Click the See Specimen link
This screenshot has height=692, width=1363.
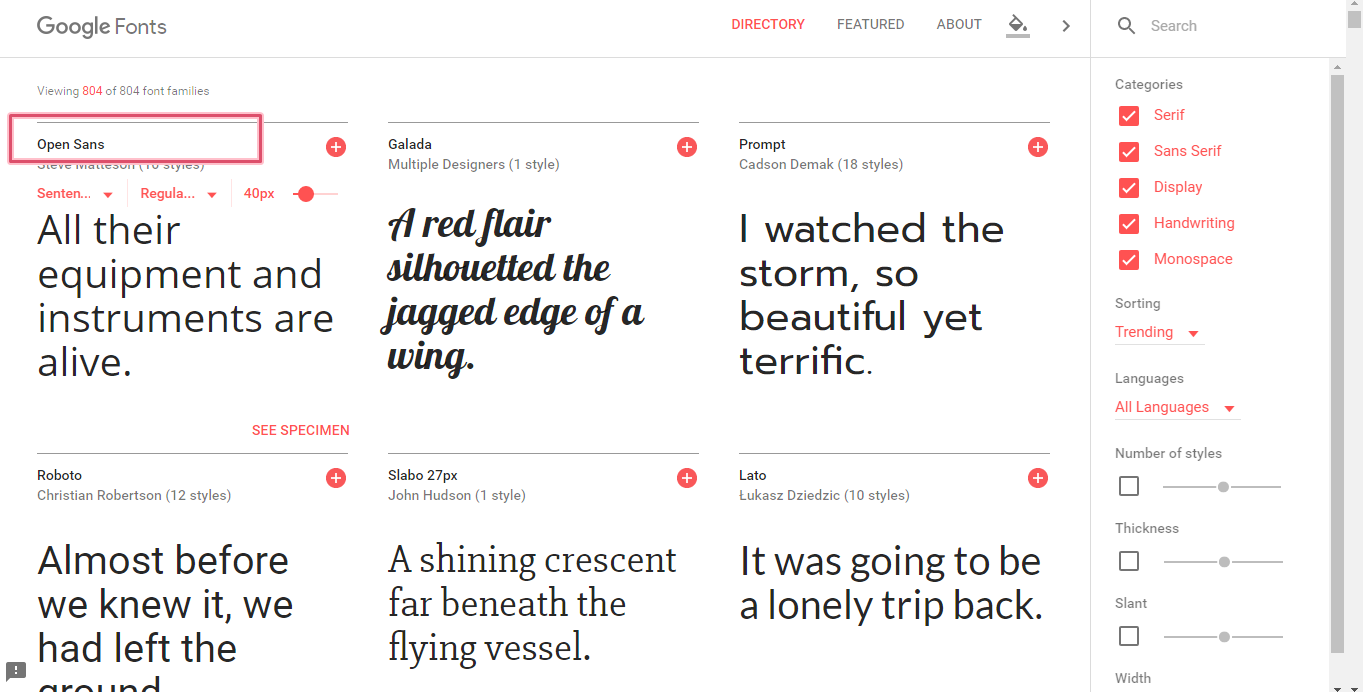tap(301, 431)
